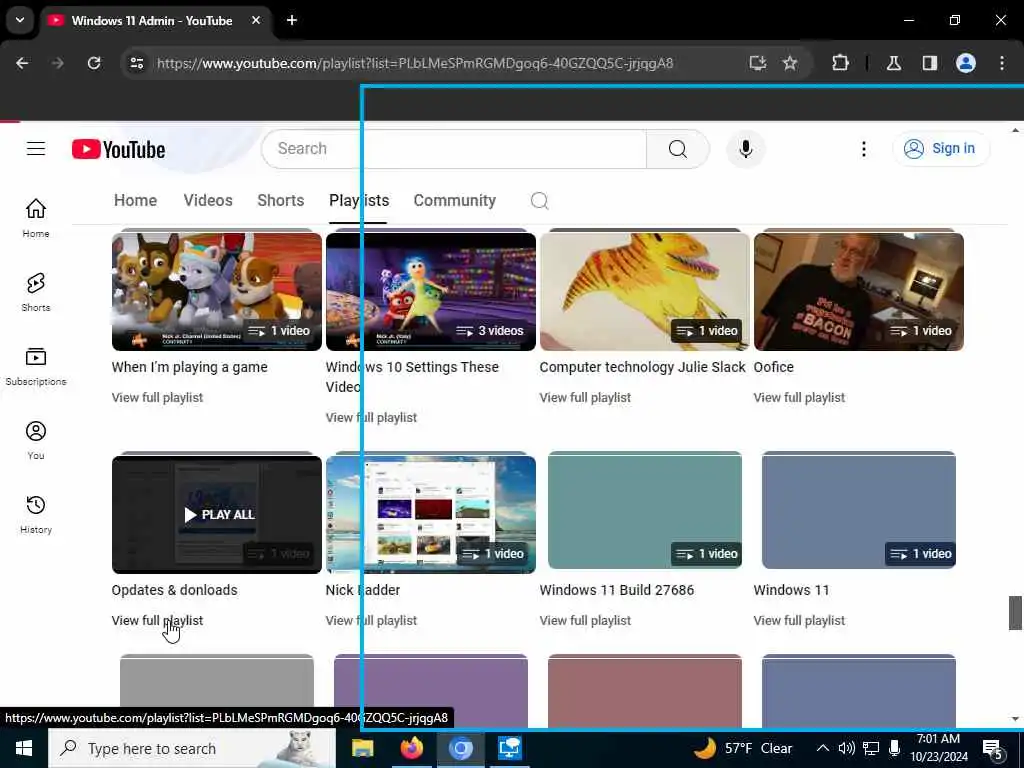Click PLAY ALL on Opdates & donloads
1024x768 pixels.
pyautogui.click(x=219, y=515)
